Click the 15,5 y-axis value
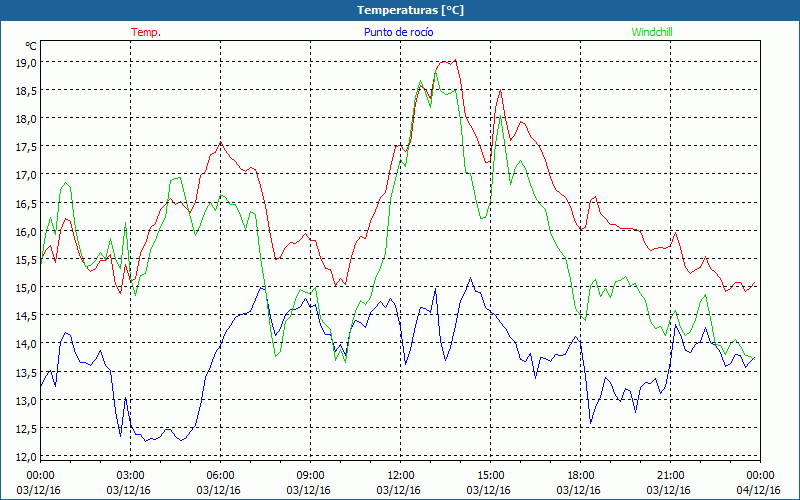Image resolution: width=800 pixels, height=500 pixels. (x=27, y=260)
